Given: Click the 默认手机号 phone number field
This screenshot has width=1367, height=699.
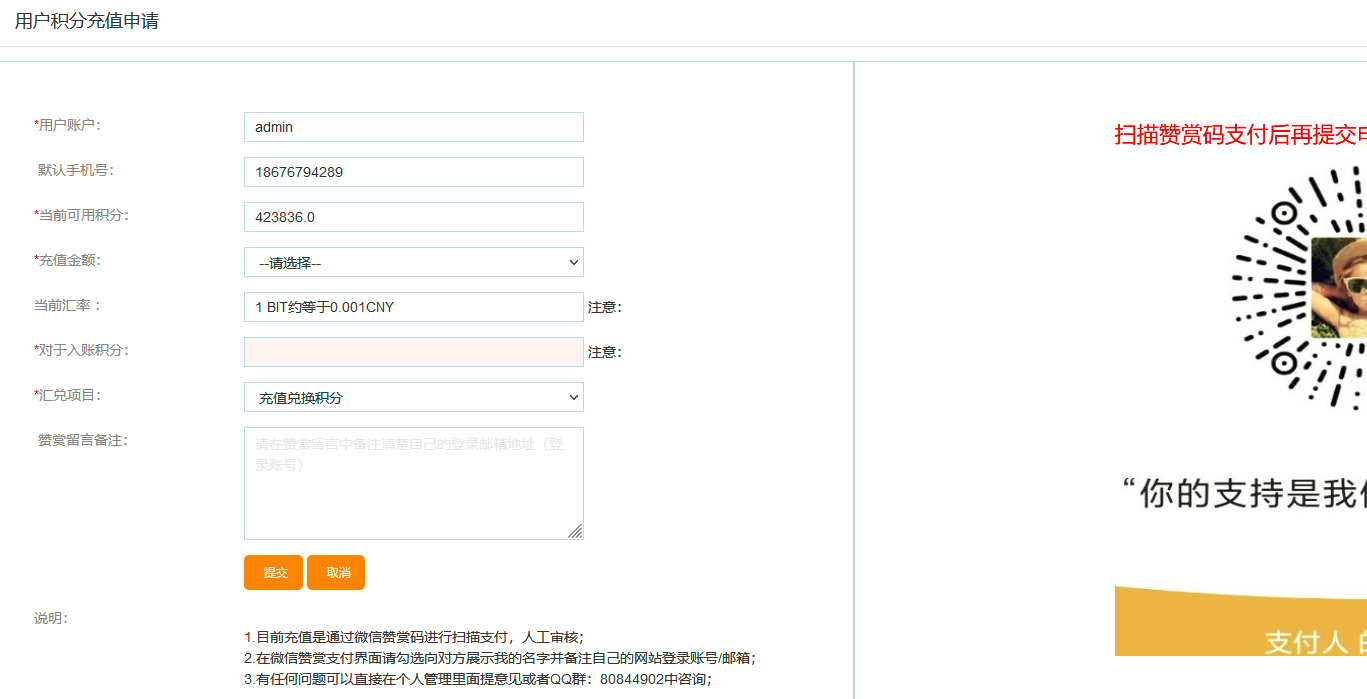Looking at the screenshot, I should [413, 172].
